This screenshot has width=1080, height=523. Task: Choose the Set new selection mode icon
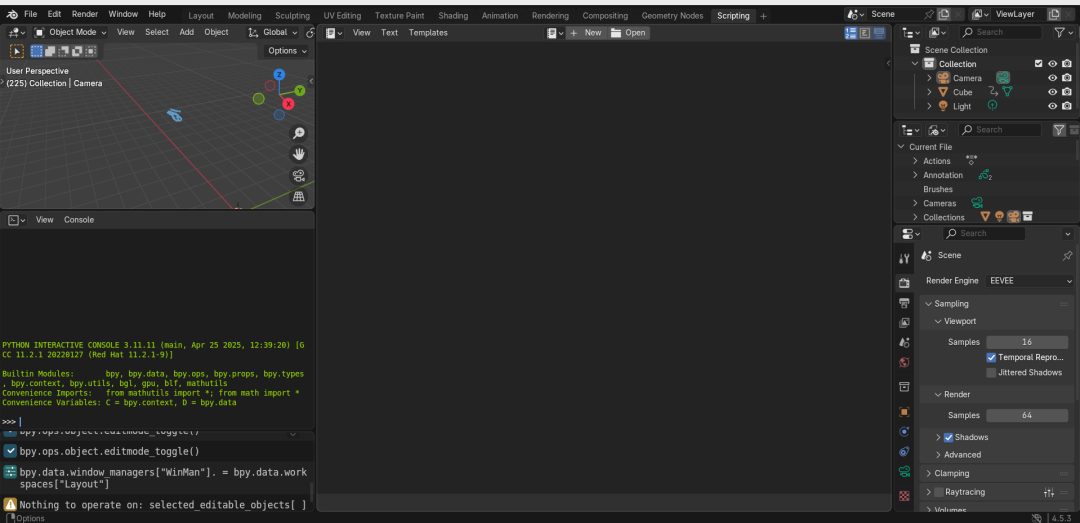(37, 51)
